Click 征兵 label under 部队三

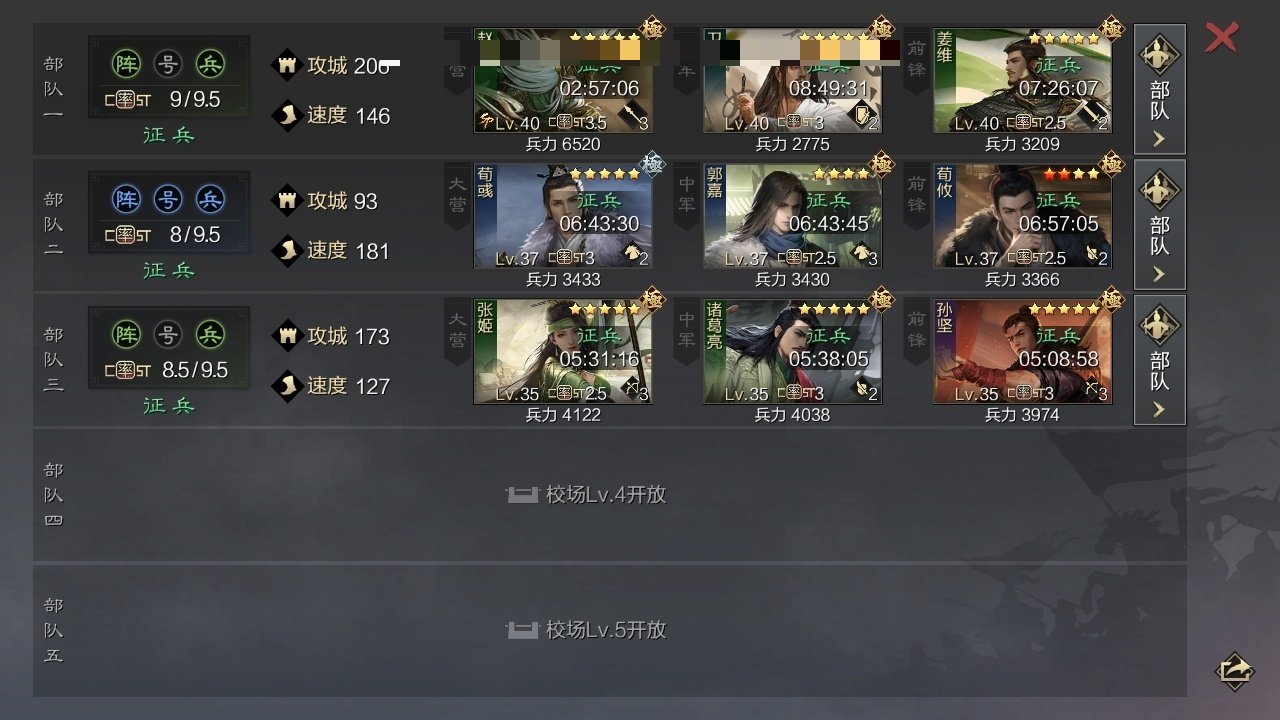point(168,405)
